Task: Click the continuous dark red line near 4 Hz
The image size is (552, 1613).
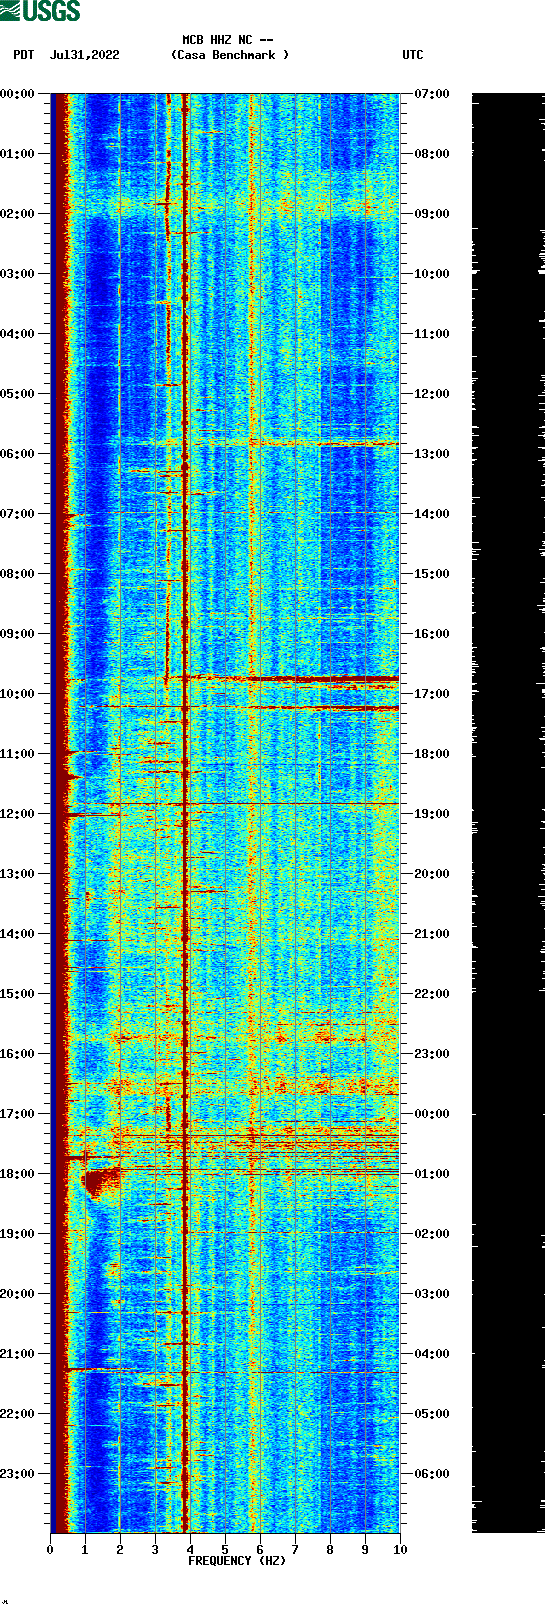Action: pos(185,812)
